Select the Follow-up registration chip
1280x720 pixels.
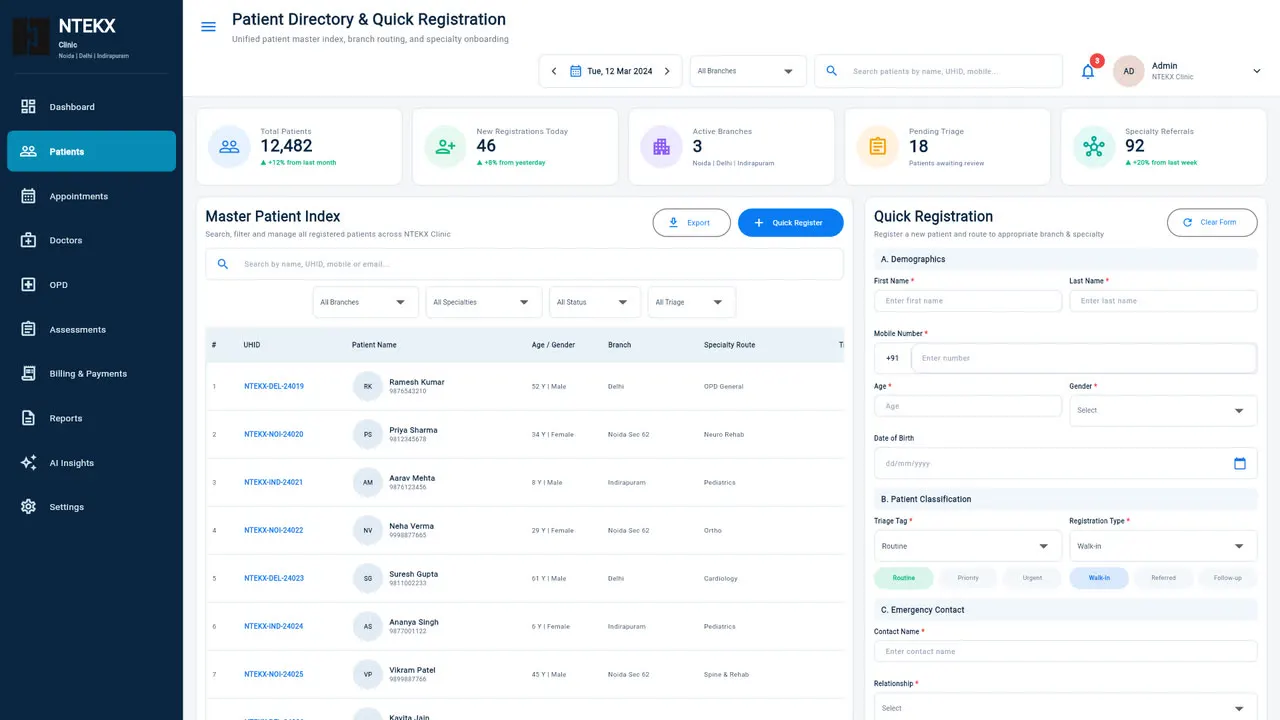(1228, 578)
